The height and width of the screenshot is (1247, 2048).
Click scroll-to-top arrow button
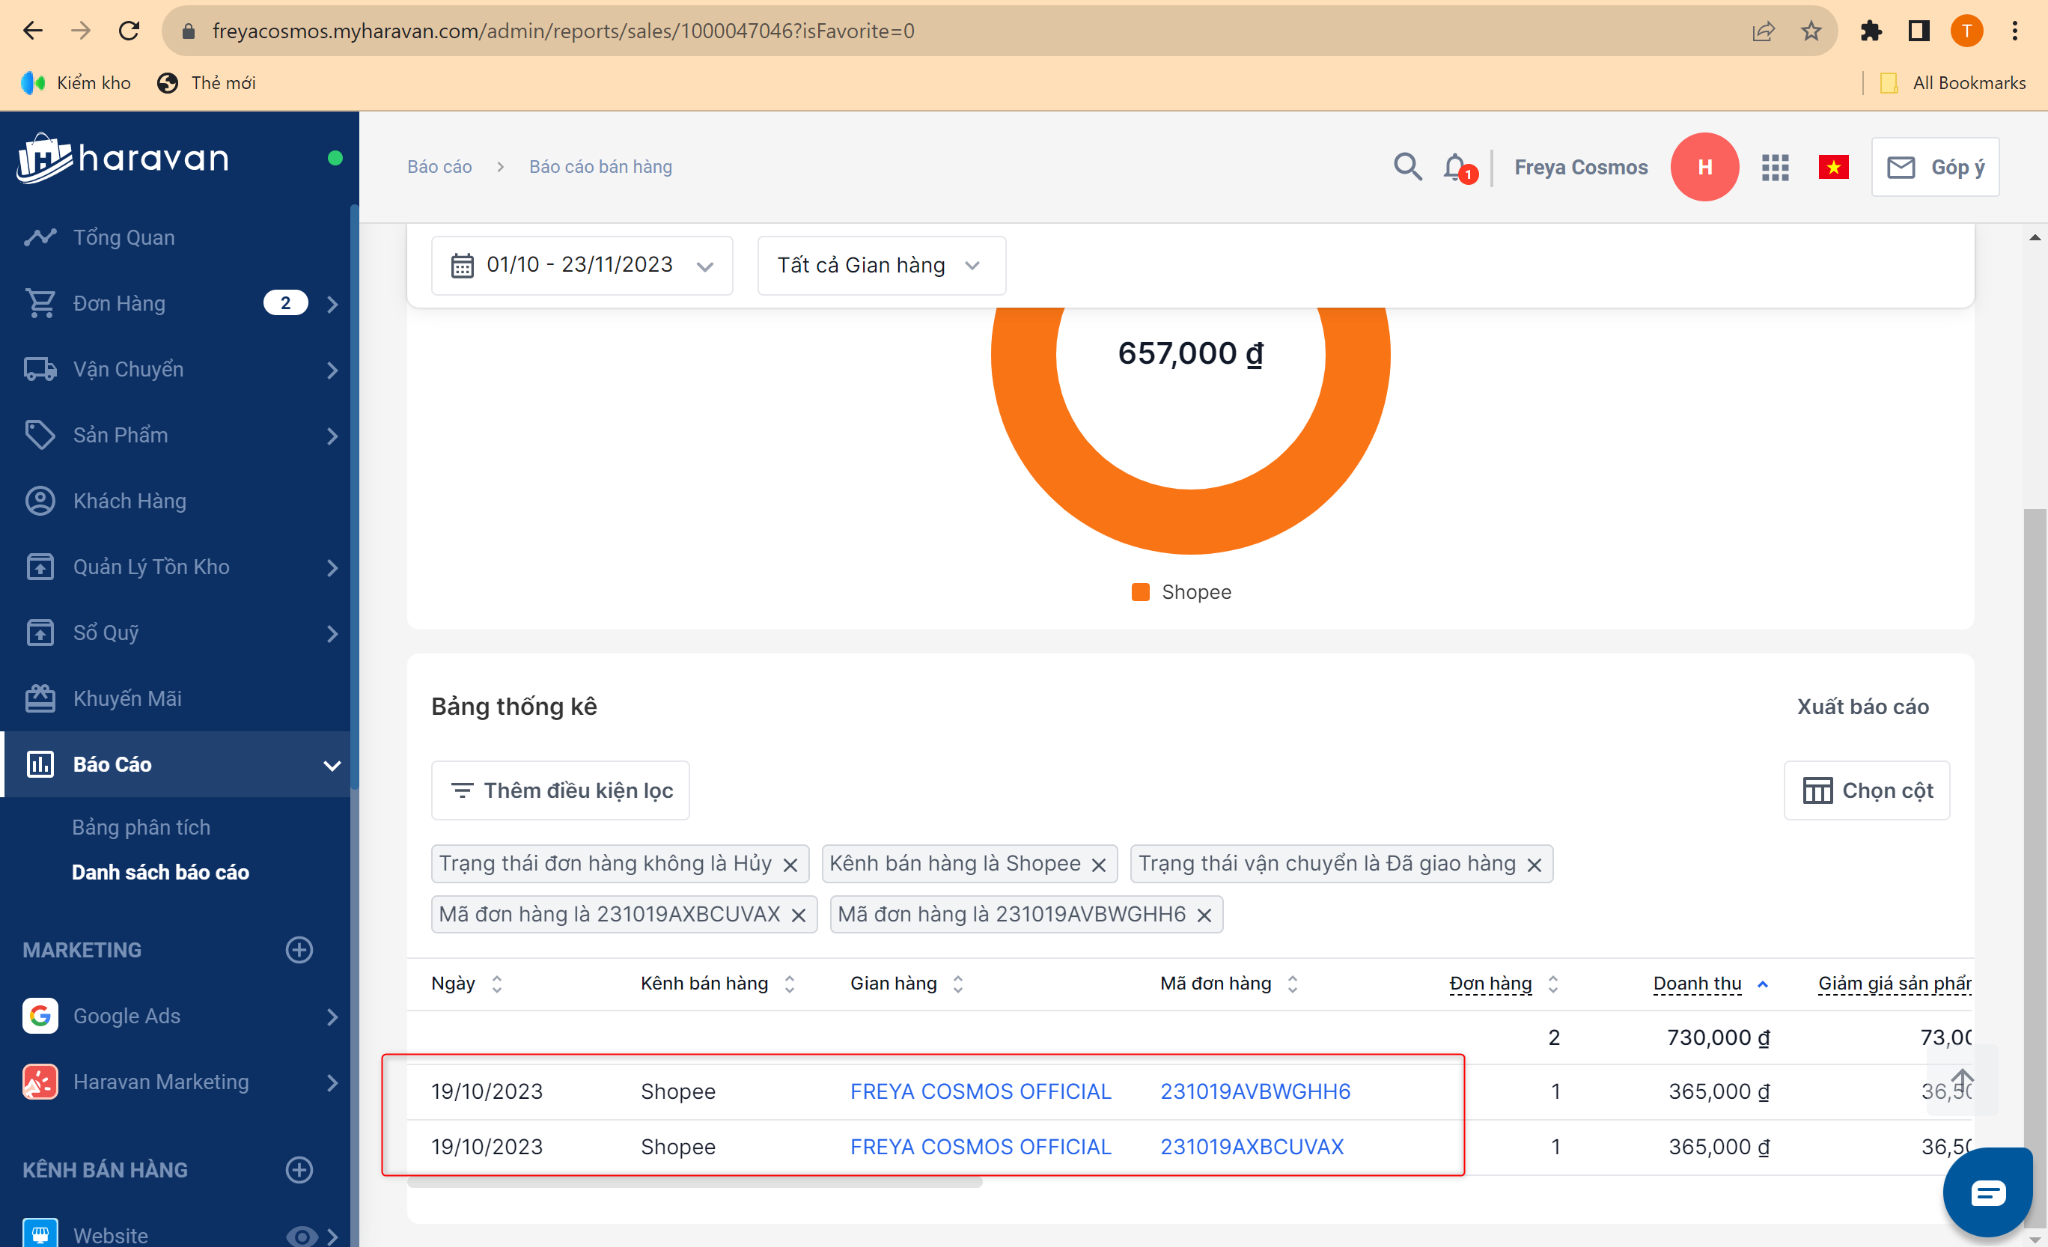pos(1962,1080)
